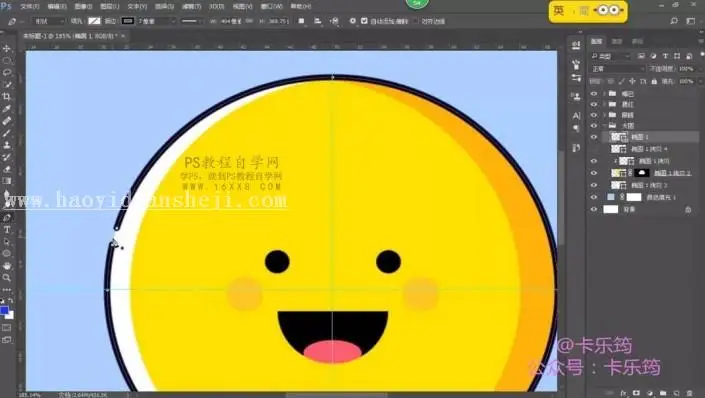This screenshot has height=398, width=705.
Task: Click the blue foreground color swatch
Action: click(x=4, y=310)
